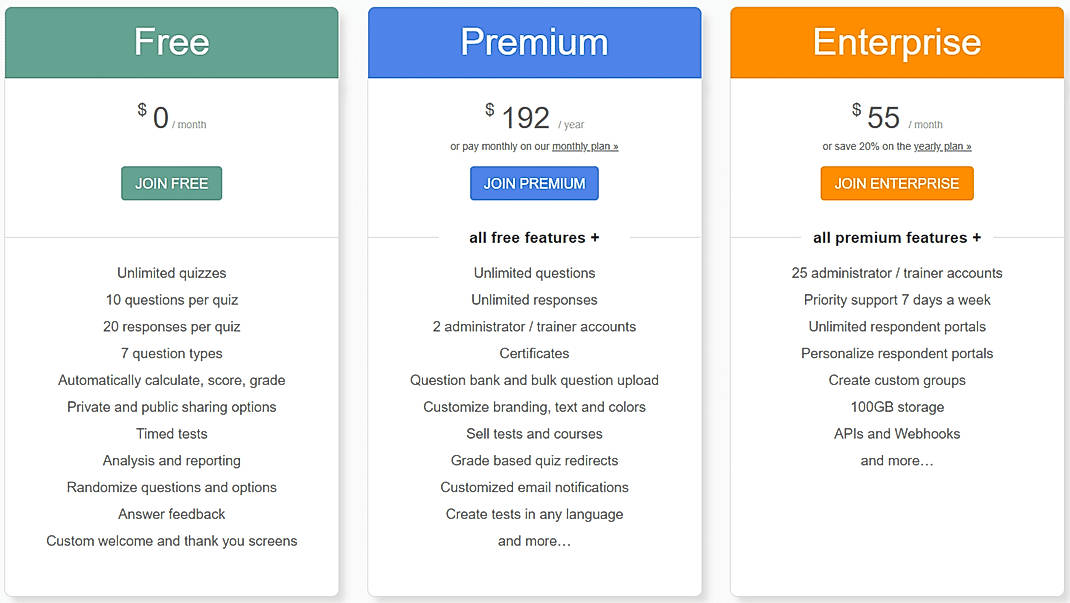Viewport: 1070px width, 603px height.
Task: Click the JOIN FREE button
Action: pyautogui.click(x=171, y=183)
